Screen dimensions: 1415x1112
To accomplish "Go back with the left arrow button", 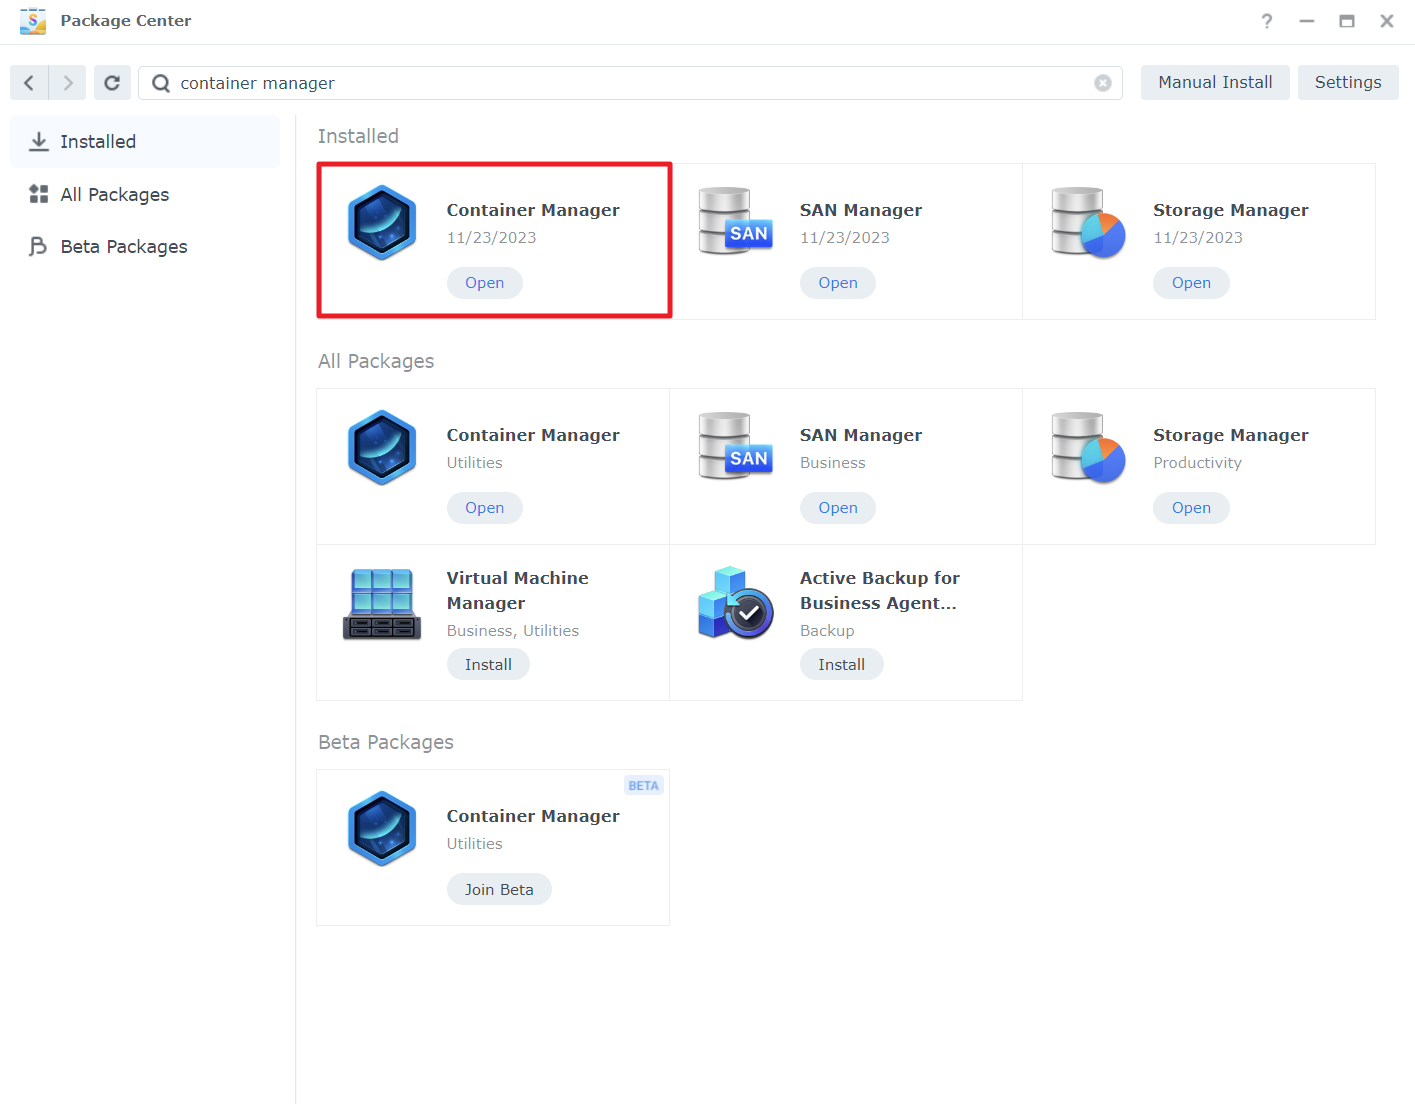I will [x=29, y=83].
